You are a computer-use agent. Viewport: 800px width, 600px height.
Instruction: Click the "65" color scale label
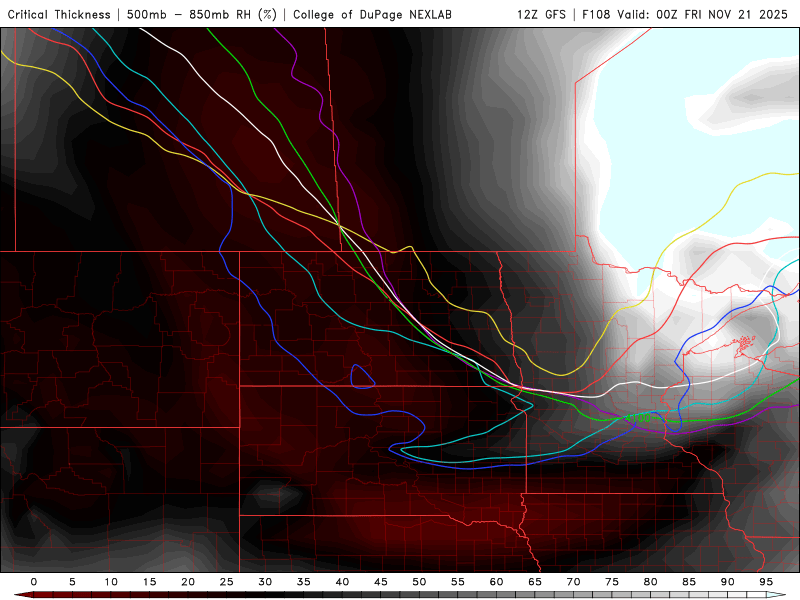[535, 582]
